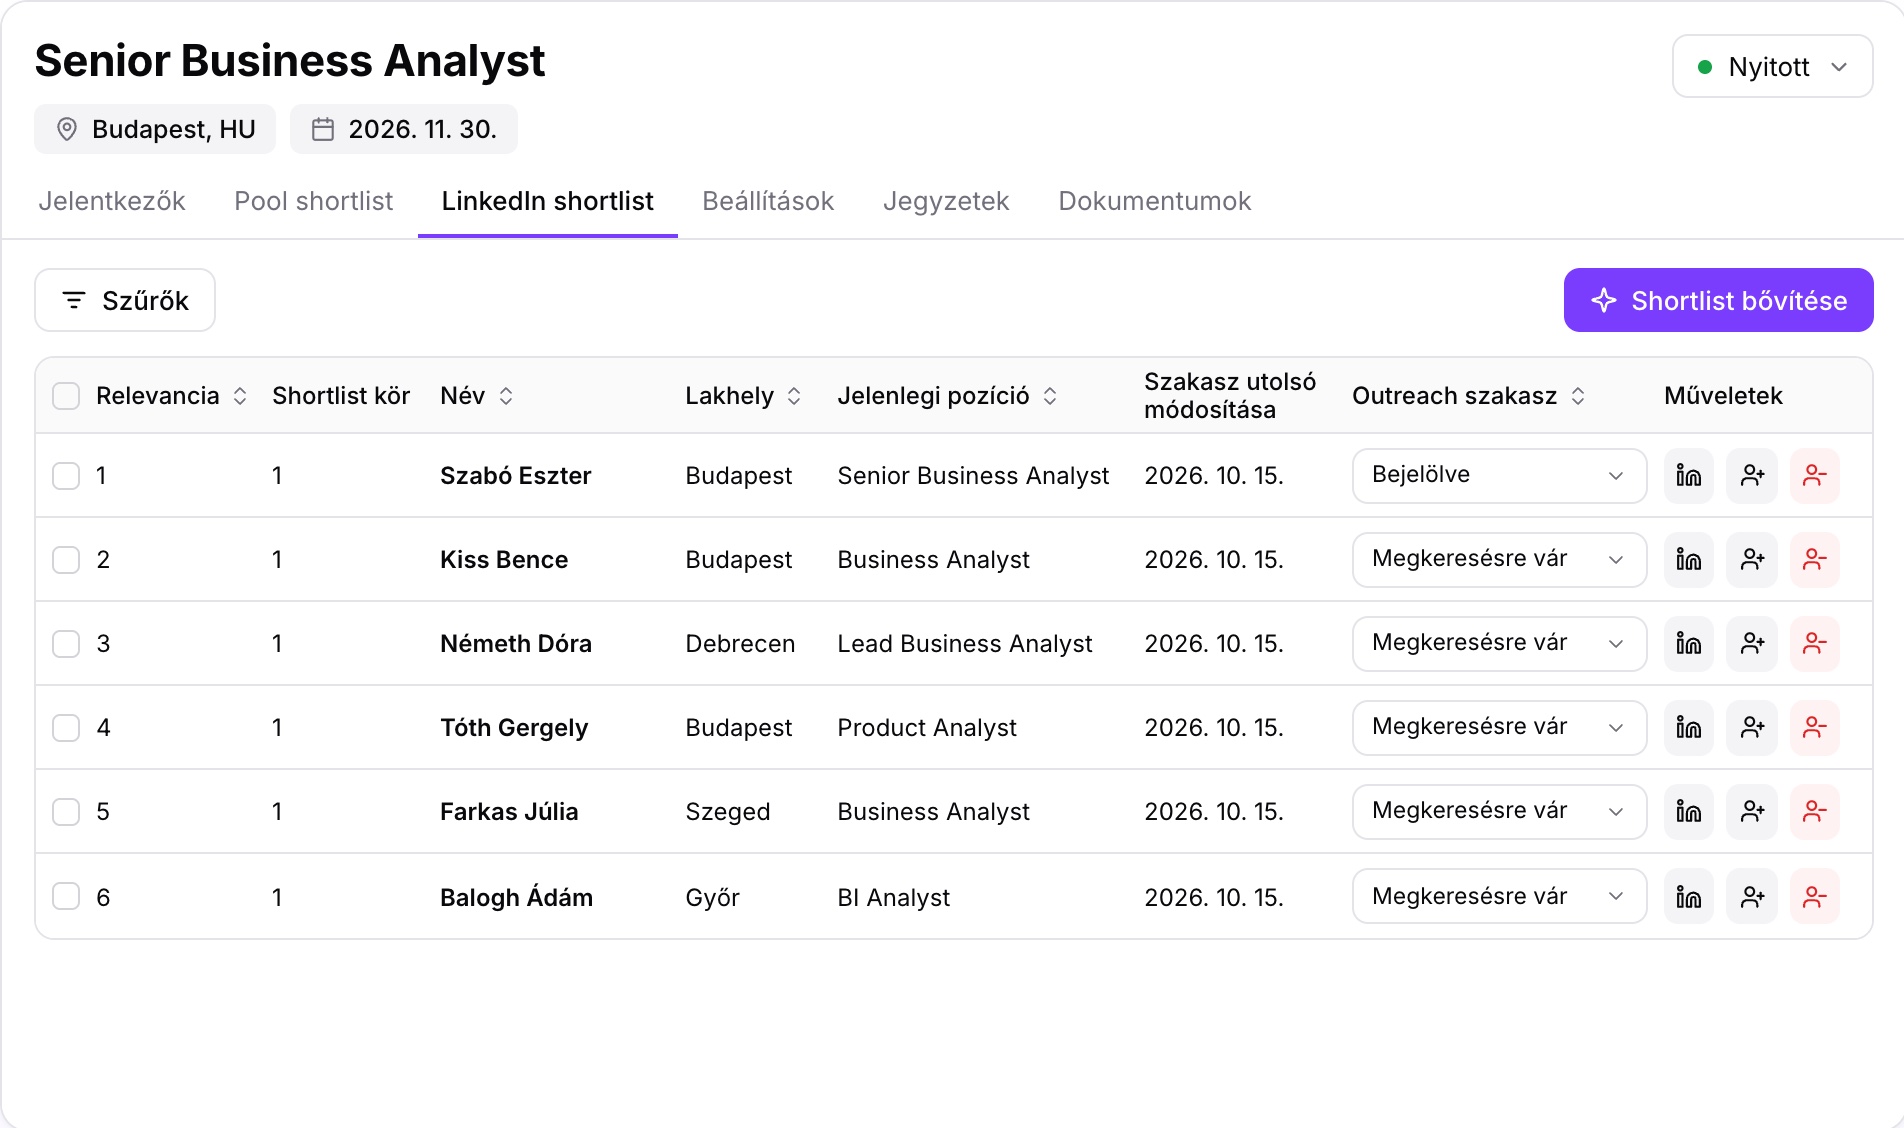Image resolution: width=1904 pixels, height=1128 pixels.
Task: Toggle the select-all header checkbox
Action: pos(66,396)
